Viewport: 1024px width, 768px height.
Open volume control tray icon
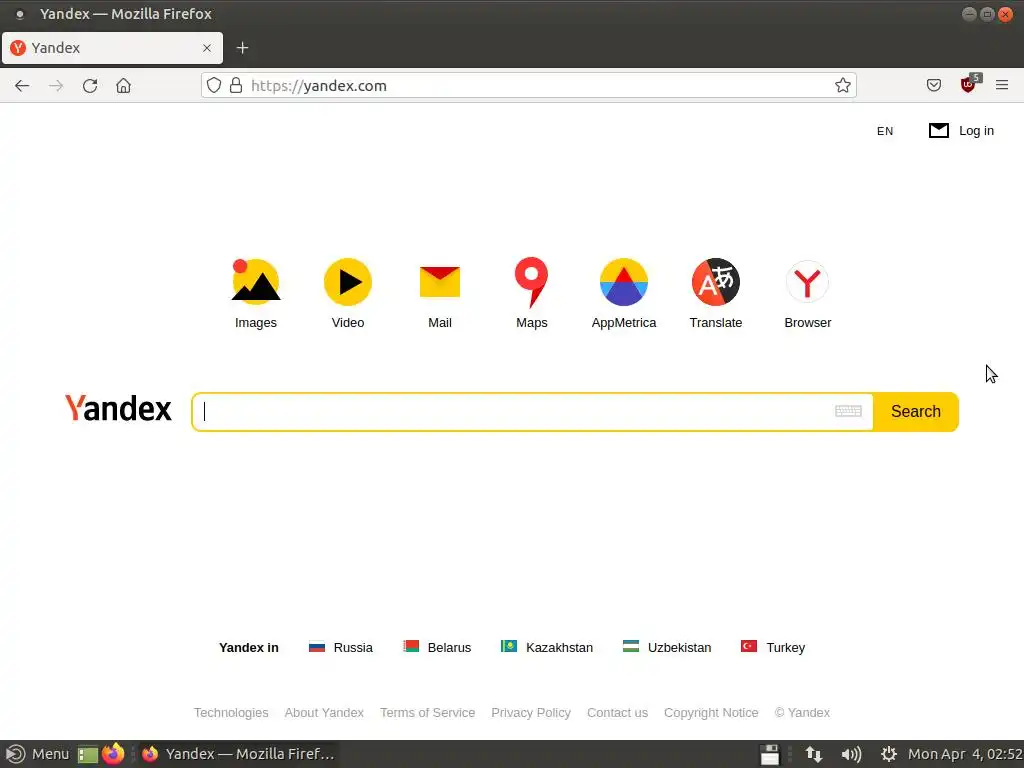pyautogui.click(x=851, y=754)
